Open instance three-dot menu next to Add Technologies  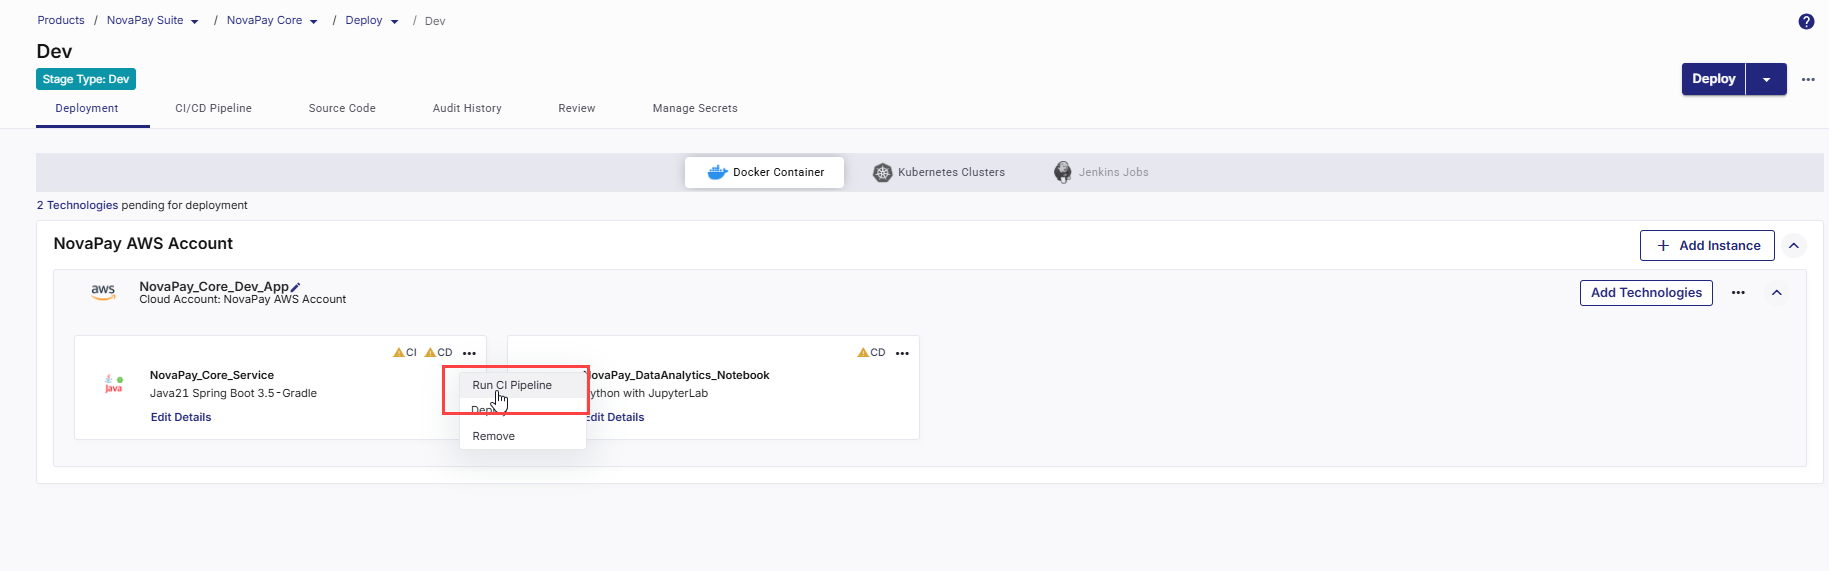click(1738, 293)
